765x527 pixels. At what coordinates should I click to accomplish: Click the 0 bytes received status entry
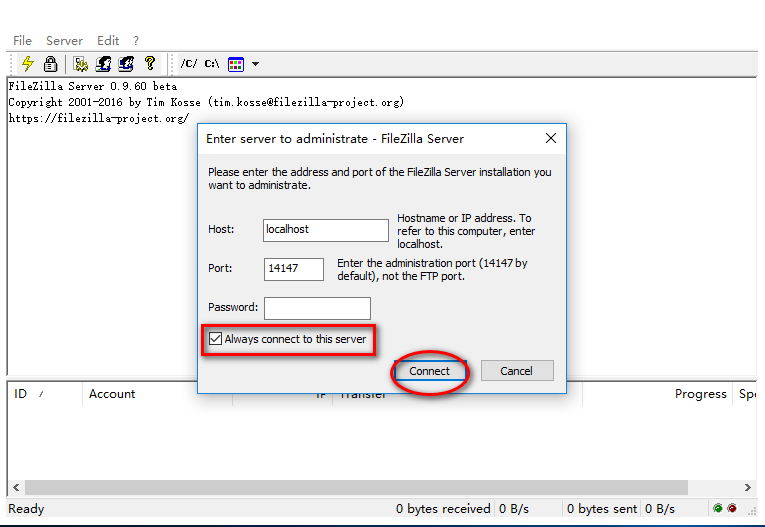pyautogui.click(x=443, y=508)
